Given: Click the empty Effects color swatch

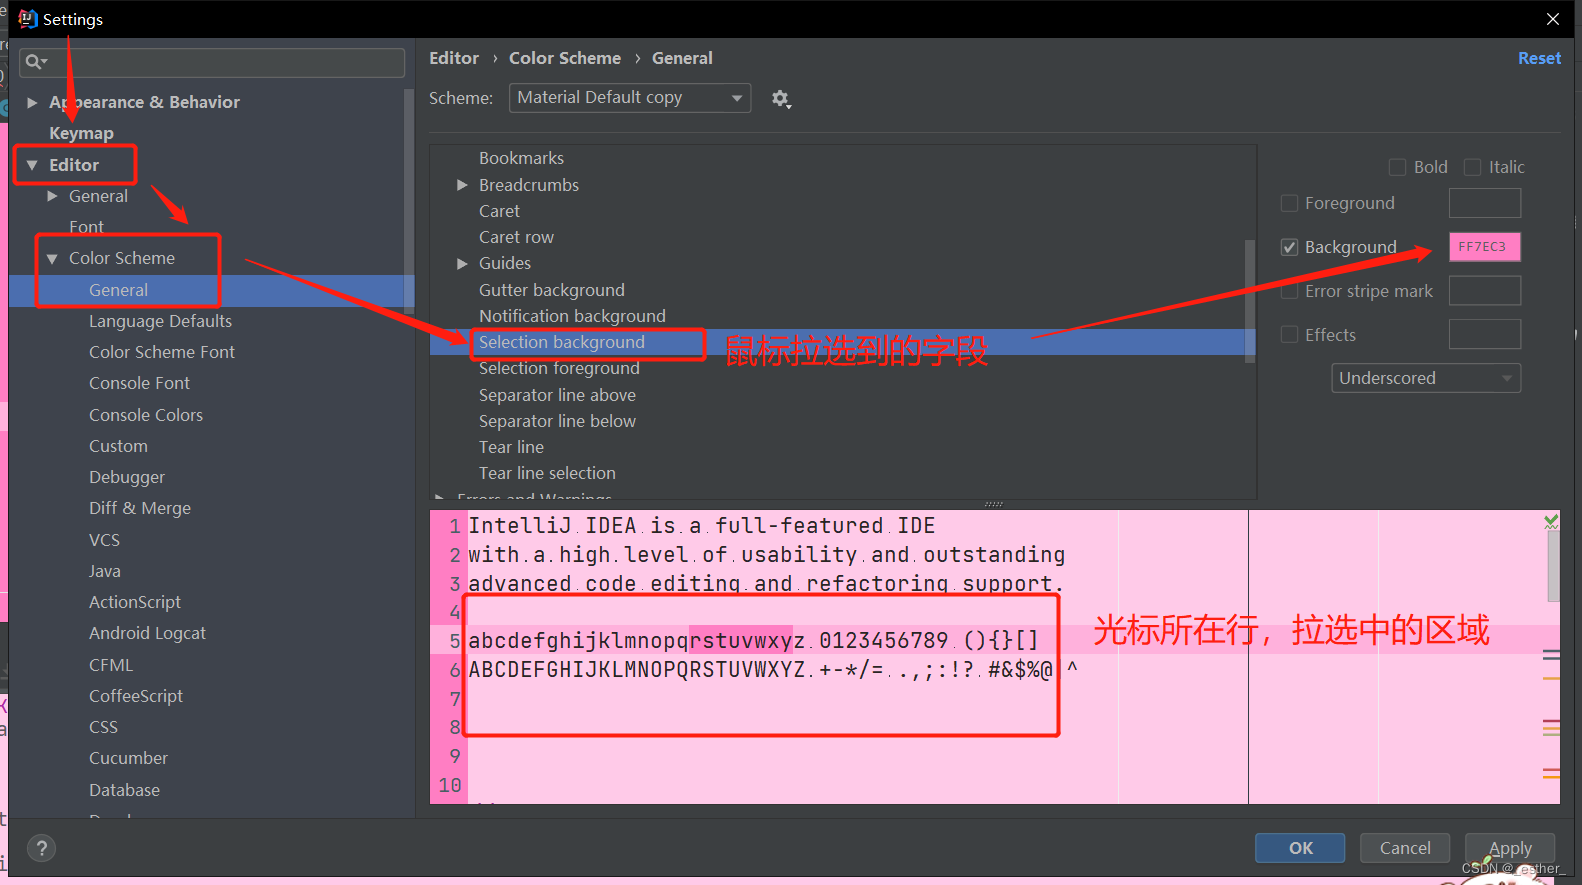Looking at the screenshot, I should [1485, 335].
